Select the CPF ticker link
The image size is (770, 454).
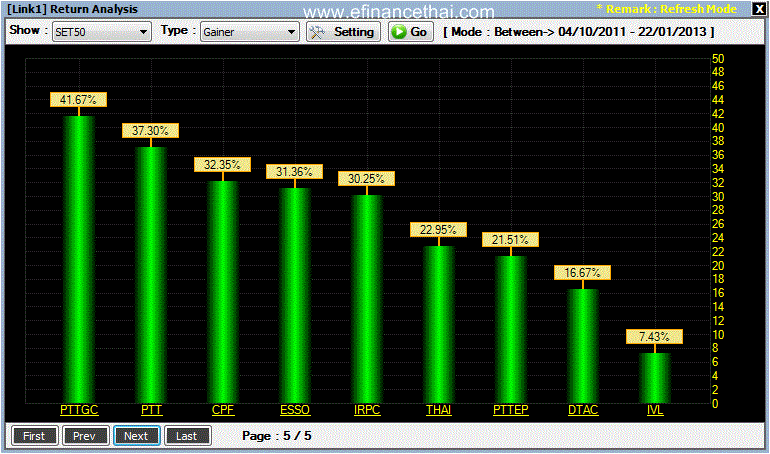click(223, 410)
